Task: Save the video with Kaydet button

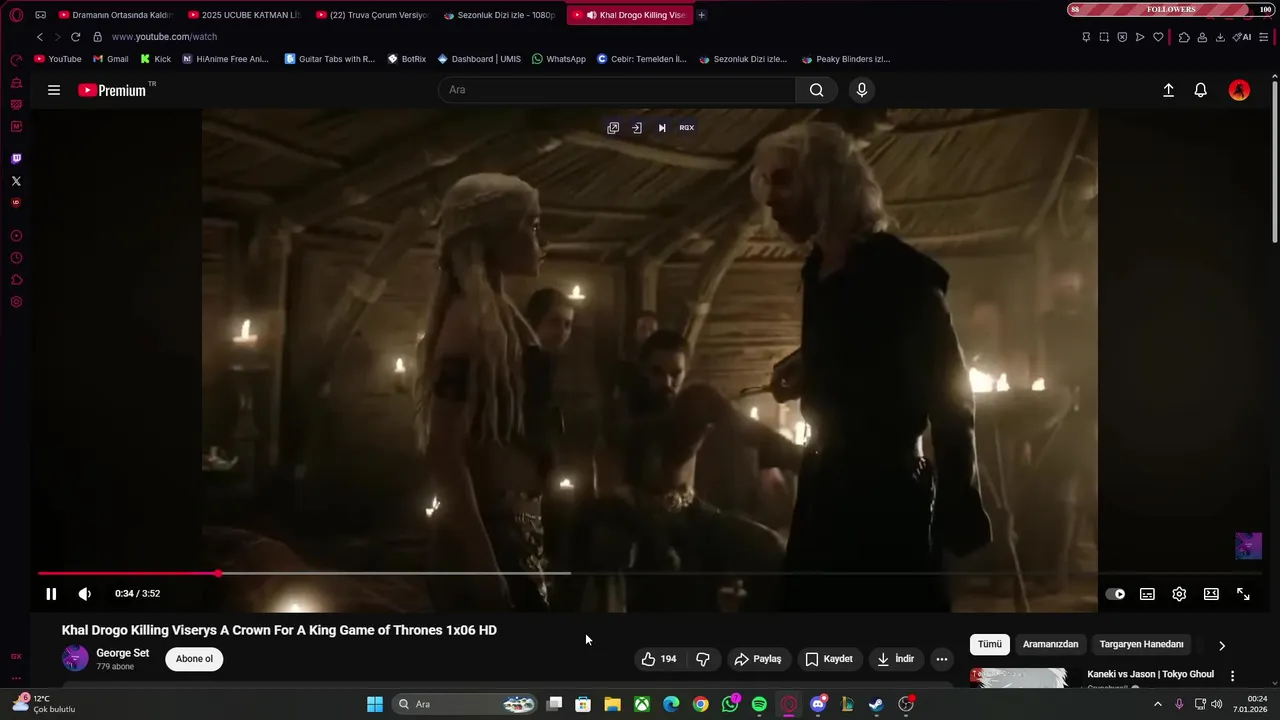Action: click(829, 659)
